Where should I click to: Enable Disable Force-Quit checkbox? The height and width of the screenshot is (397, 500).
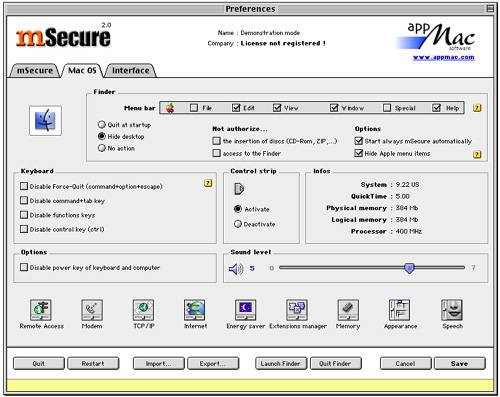point(24,186)
